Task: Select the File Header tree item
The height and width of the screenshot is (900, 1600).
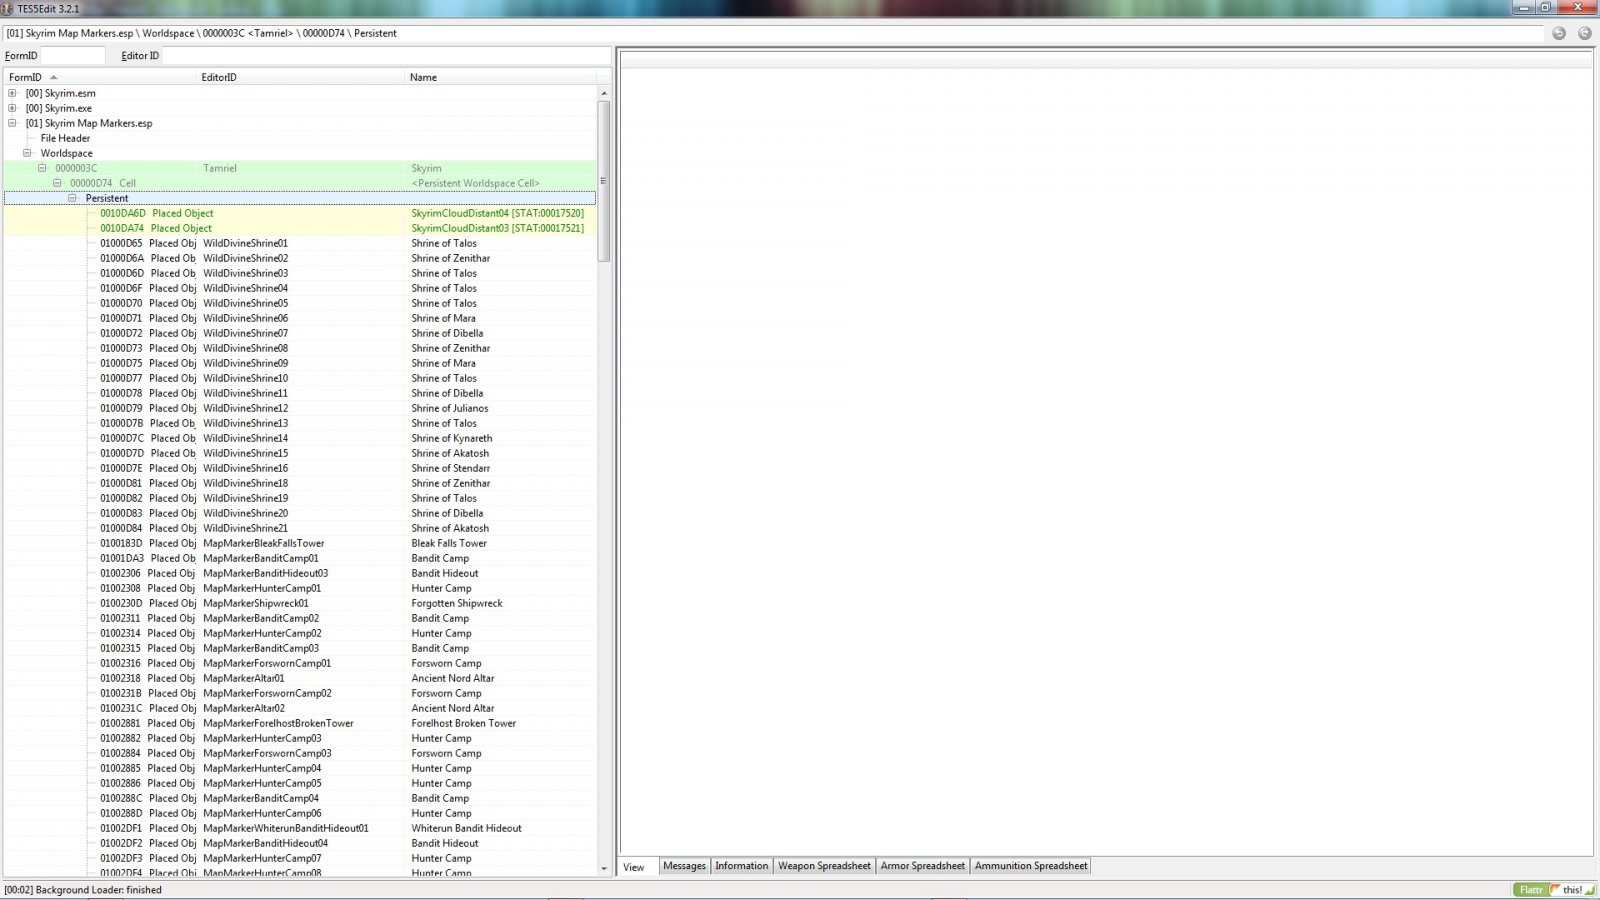Action: 65,138
